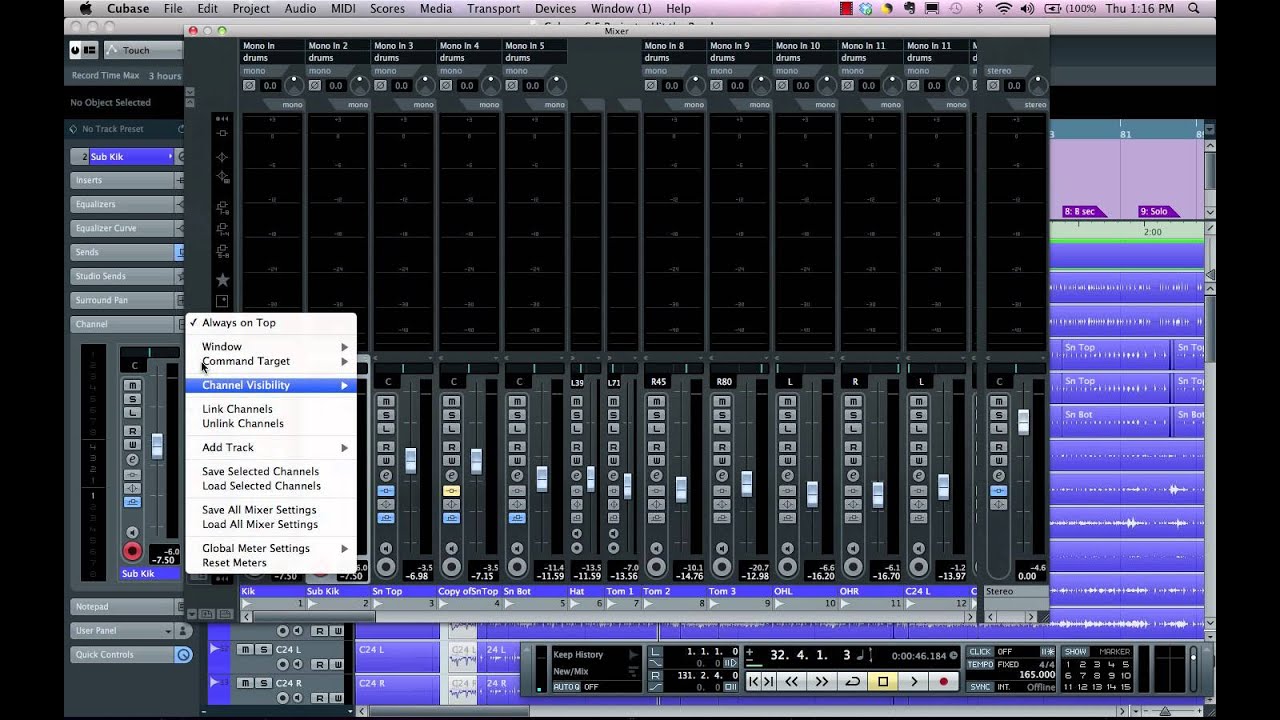
Task: Click the Stereo output volume fader
Action: tap(1023, 421)
